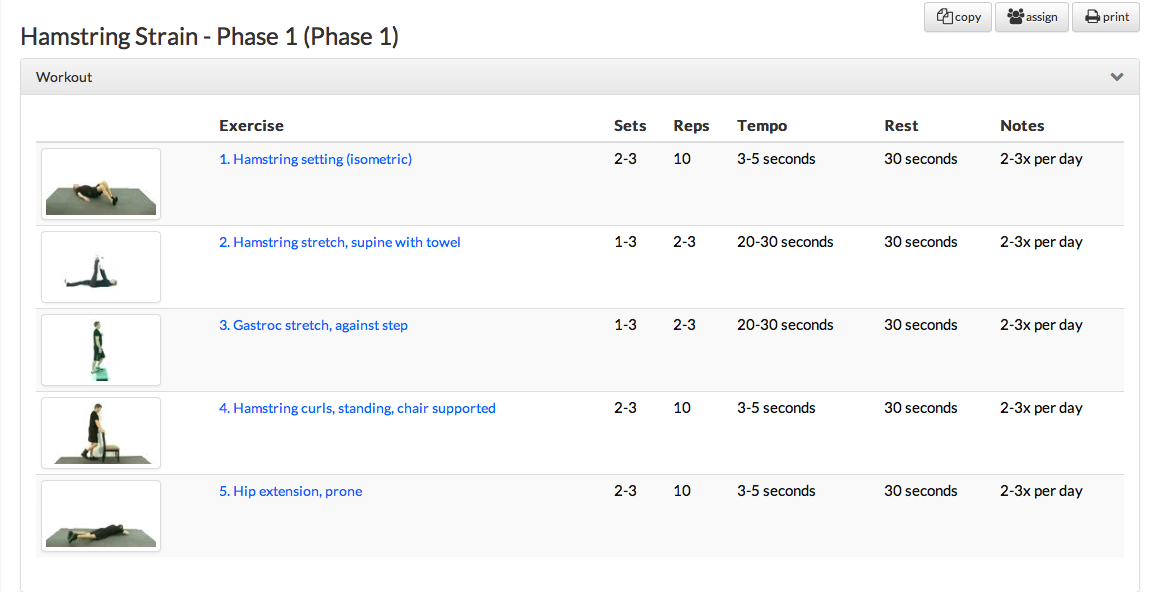Open the Hamstring setting (isometric) thumbnail
Viewport: 1155px width, 592px height.
click(x=101, y=184)
